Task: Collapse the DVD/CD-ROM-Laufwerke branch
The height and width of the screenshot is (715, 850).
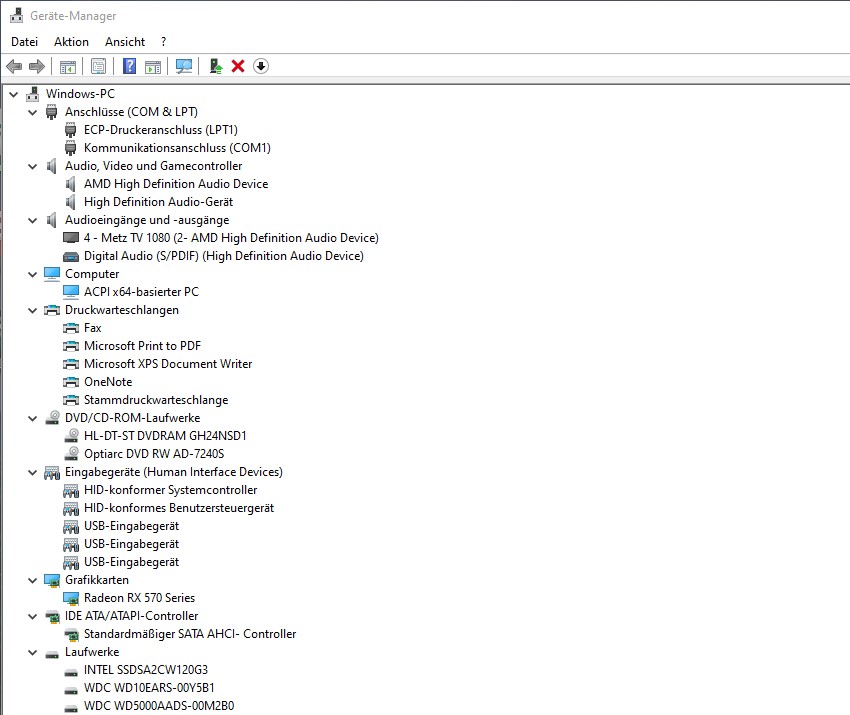Action: (33, 418)
